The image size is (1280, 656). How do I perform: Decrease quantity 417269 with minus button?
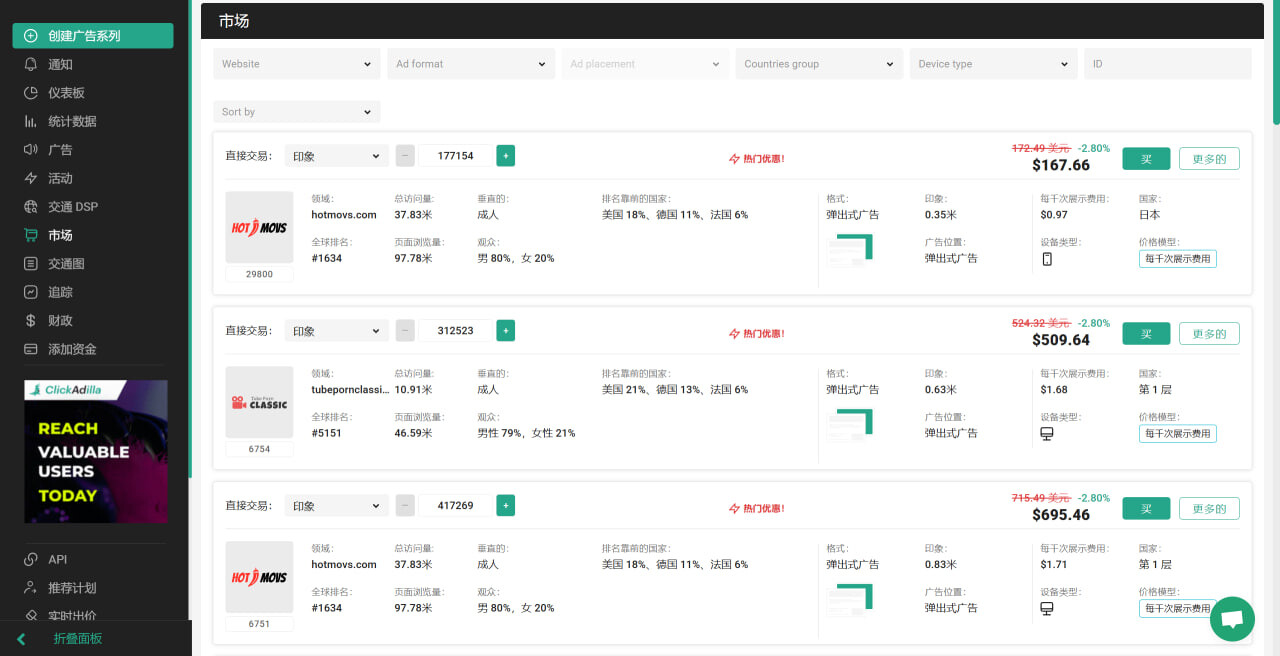405,506
